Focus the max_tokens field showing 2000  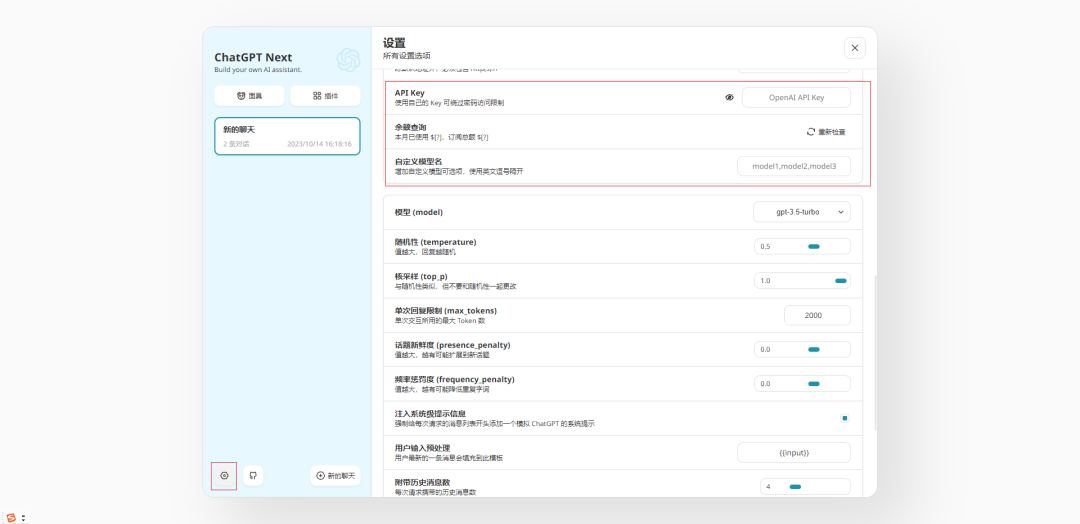[x=818, y=315]
